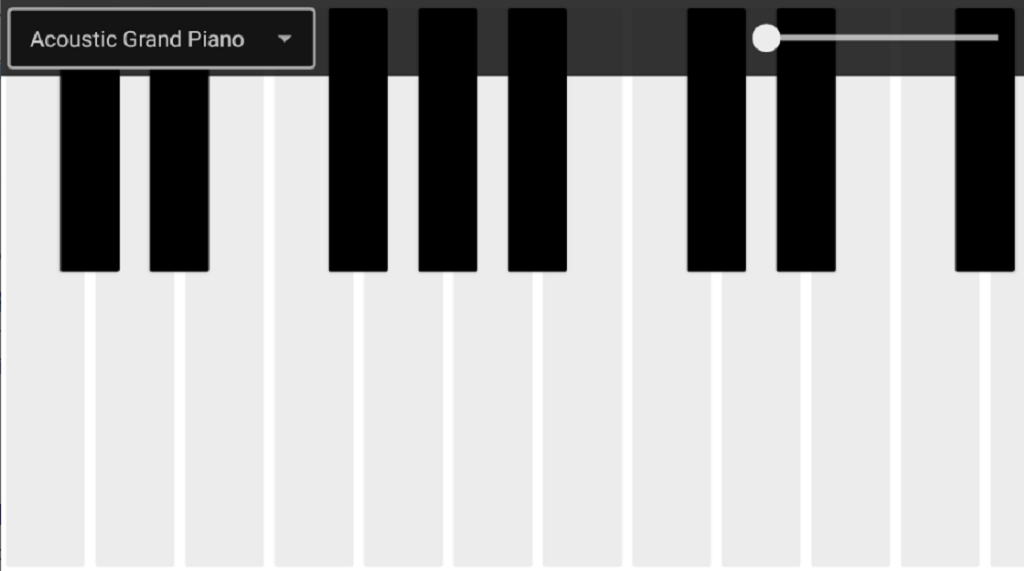Play the higher octave C# black key

(x=716, y=140)
